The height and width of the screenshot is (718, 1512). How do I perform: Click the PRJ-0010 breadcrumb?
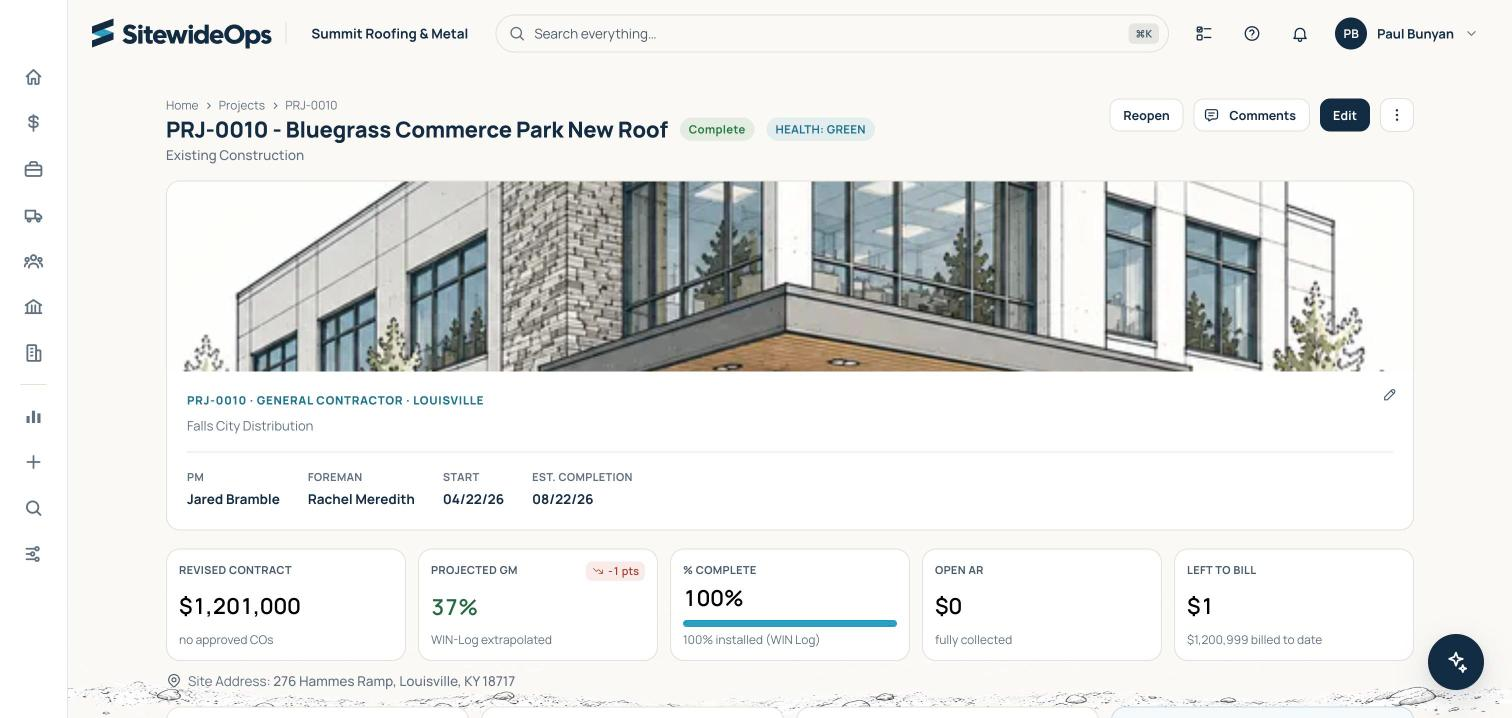pos(311,105)
